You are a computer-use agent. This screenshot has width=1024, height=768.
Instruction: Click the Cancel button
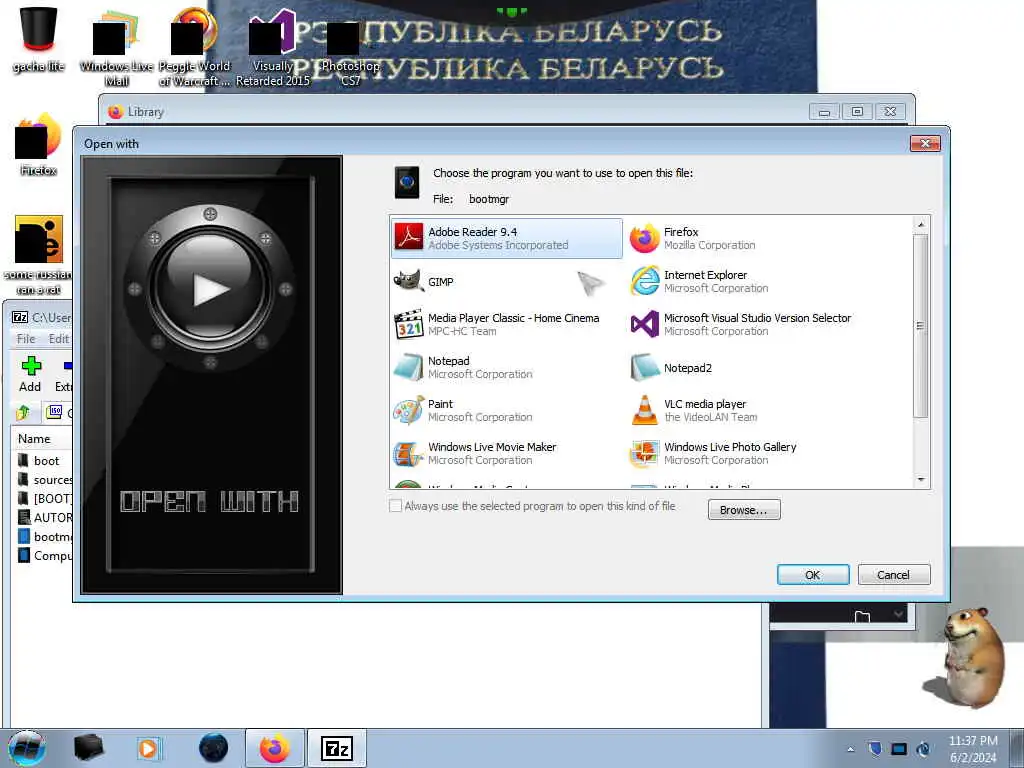coord(893,575)
